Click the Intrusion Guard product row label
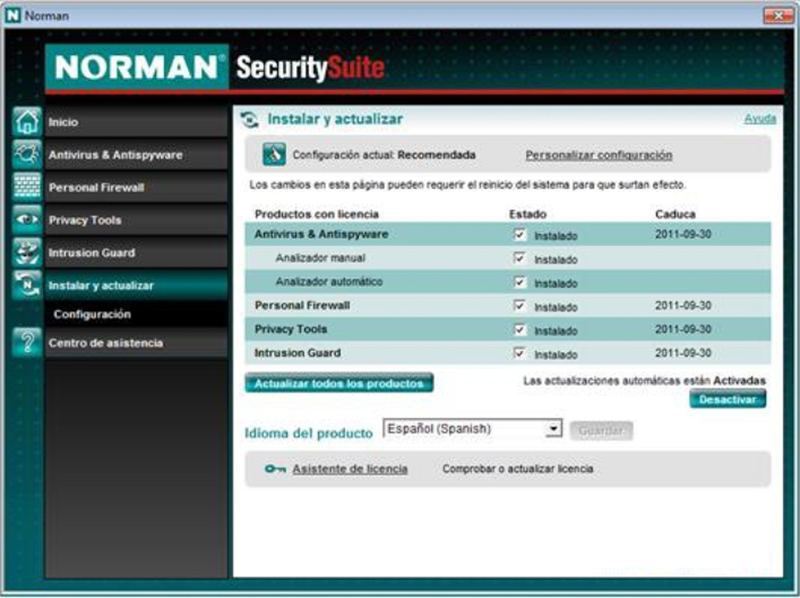Image resolution: width=800 pixels, height=598 pixels. pos(297,353)
